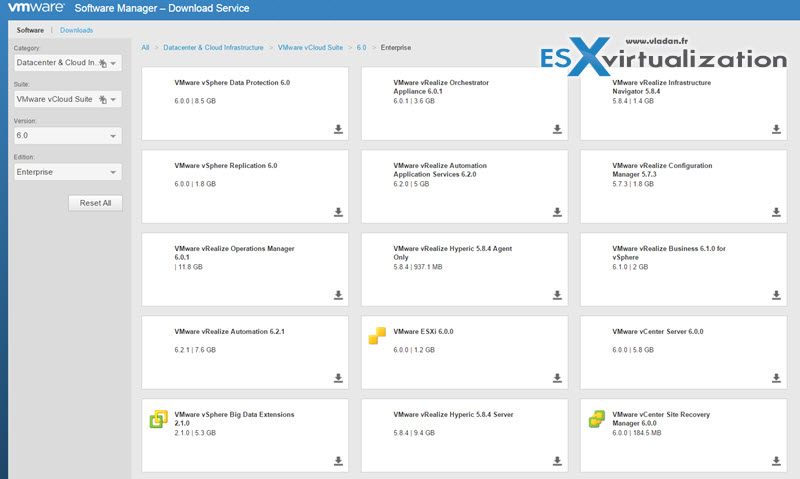Download vRealize Configuration Manager 5.7.3
The image size is (800, 479).
click(776, 212)
